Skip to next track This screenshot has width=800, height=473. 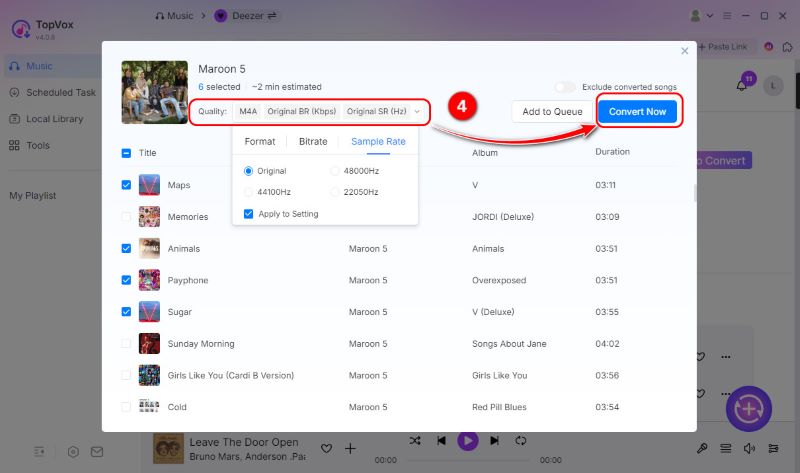[x=494, y=440]
